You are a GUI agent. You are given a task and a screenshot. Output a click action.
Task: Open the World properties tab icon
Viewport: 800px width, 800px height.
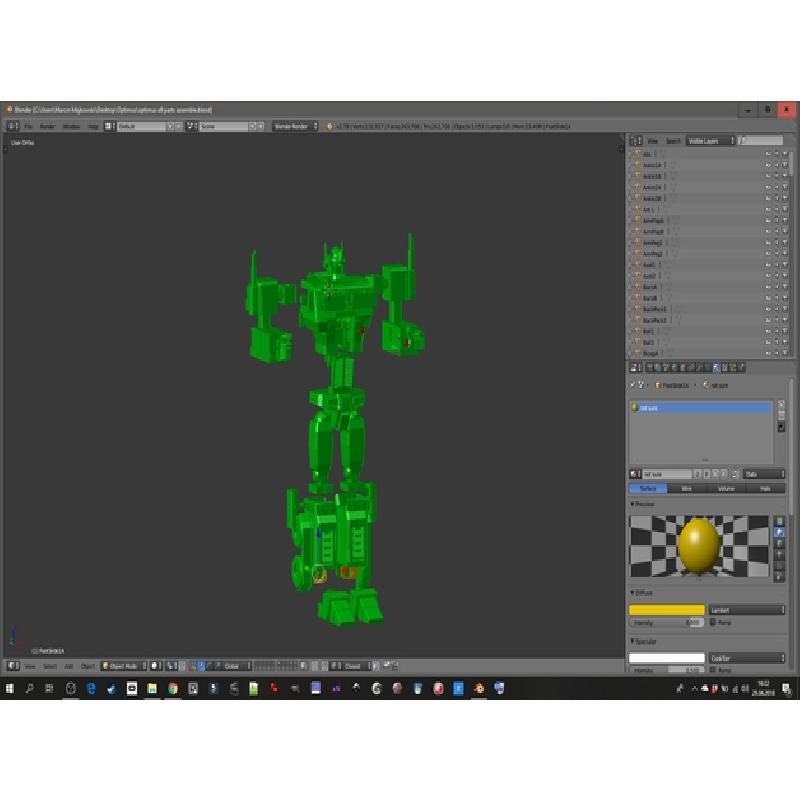675,367
